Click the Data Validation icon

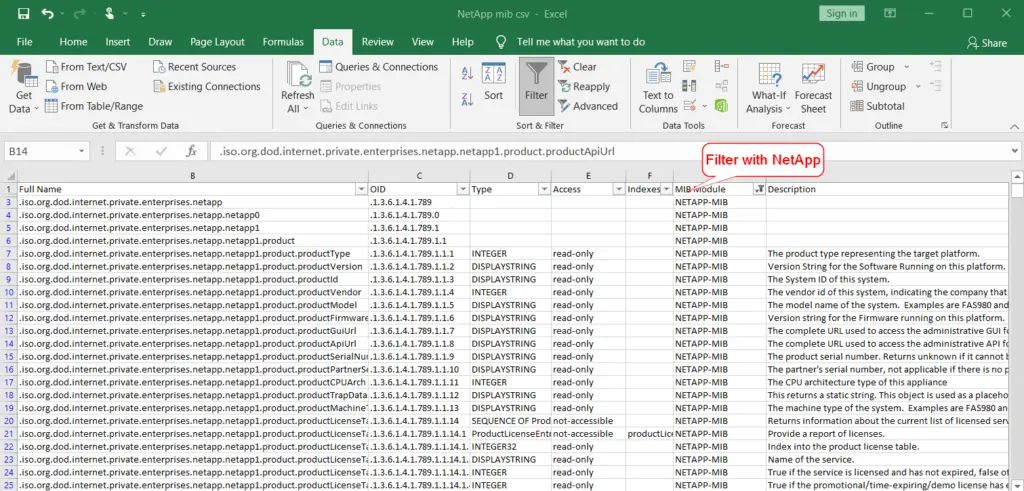(690, 106)
